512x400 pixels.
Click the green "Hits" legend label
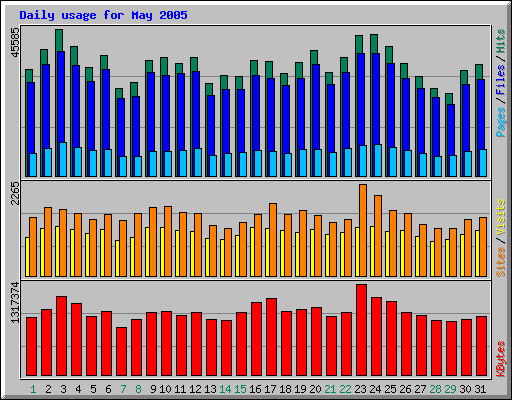(501, 41)
